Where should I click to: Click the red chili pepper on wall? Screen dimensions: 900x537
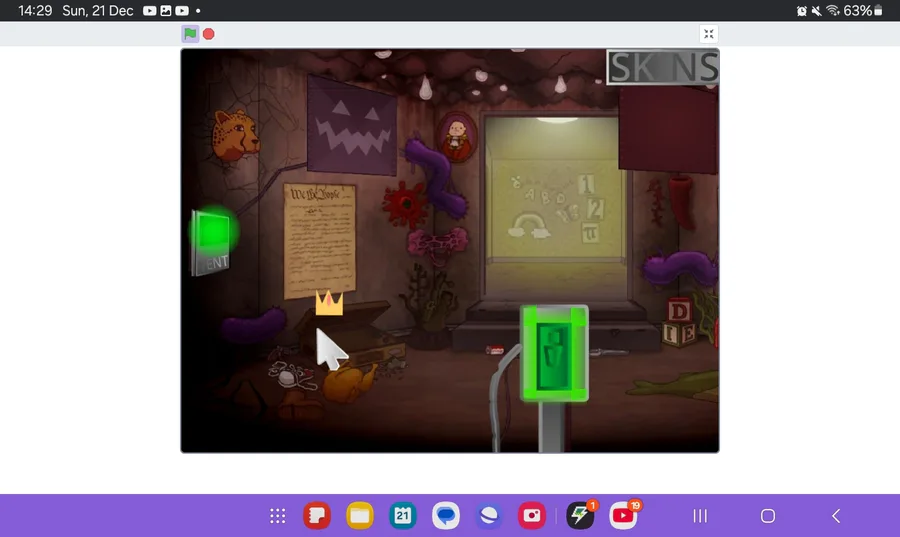pos(682,202)
